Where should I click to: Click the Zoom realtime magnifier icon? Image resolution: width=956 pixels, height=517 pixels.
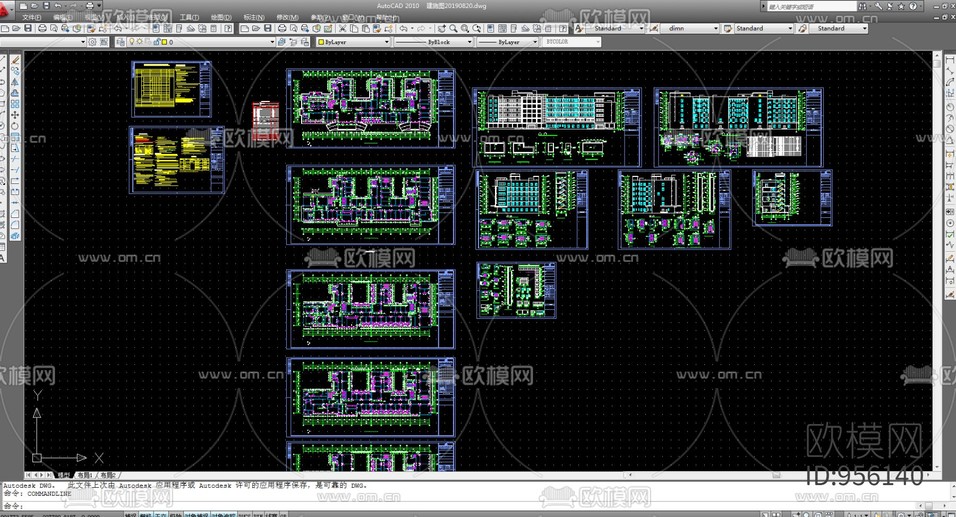453,28
